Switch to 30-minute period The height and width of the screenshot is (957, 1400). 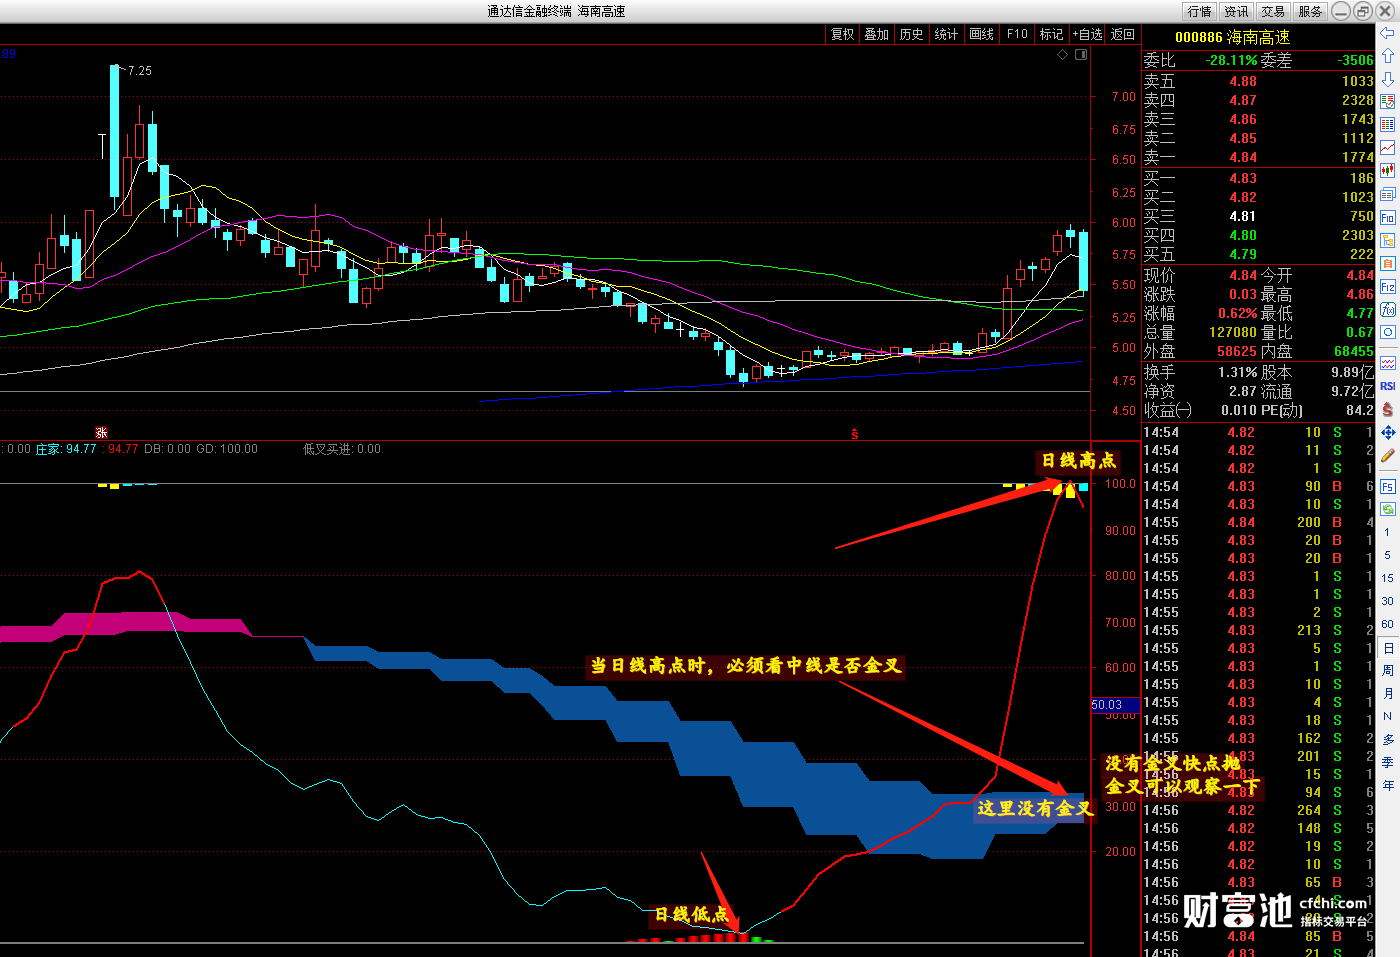(1387, 601)
